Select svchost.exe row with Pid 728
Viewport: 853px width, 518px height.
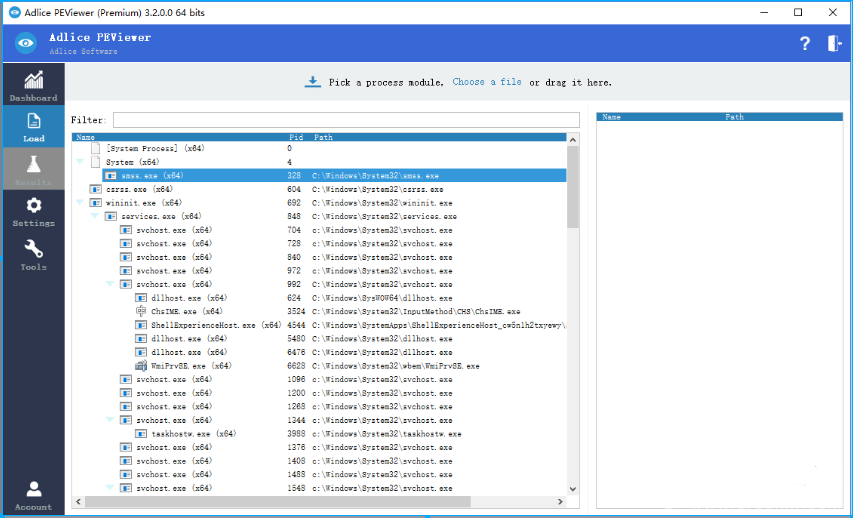coord(319,244)
